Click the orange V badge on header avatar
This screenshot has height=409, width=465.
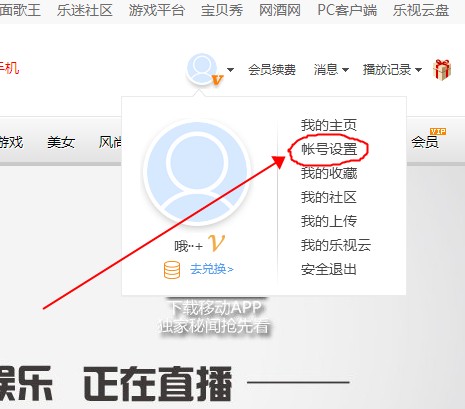point(217,79)
